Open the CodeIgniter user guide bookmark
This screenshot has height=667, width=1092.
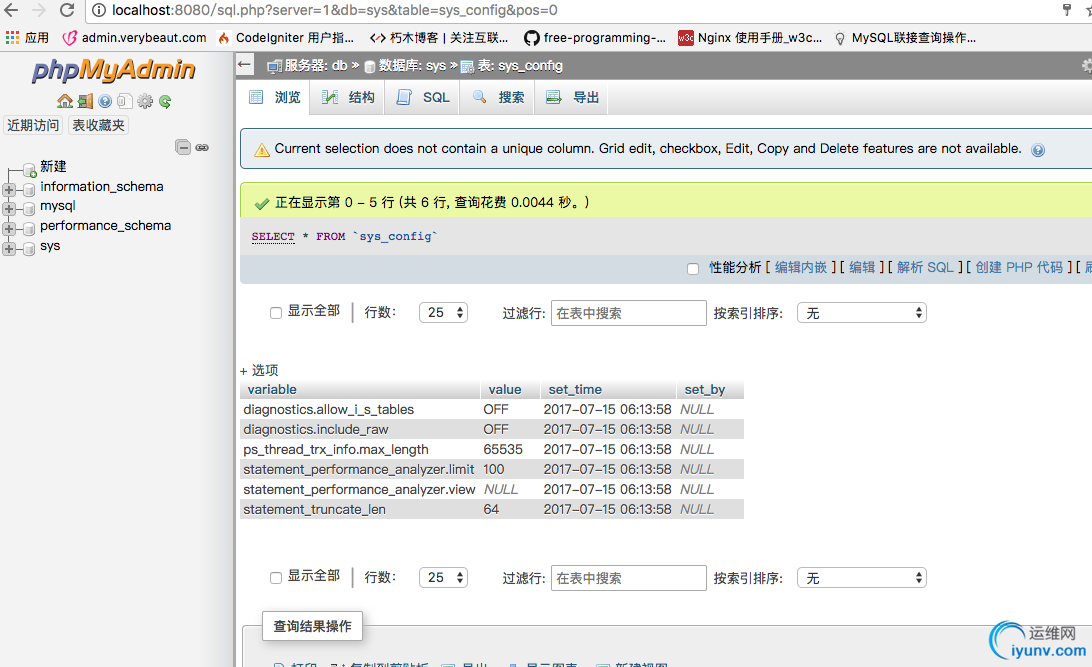[286, 38]
